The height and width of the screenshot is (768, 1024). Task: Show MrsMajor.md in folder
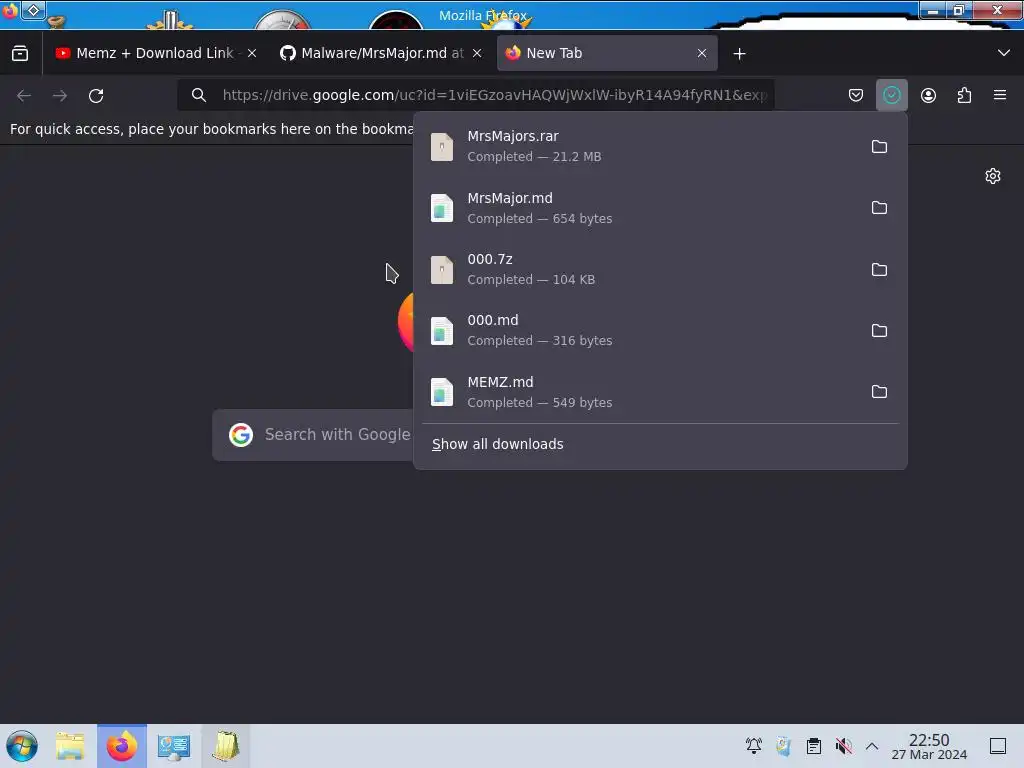pyautogui.click(x=879, y=208)
